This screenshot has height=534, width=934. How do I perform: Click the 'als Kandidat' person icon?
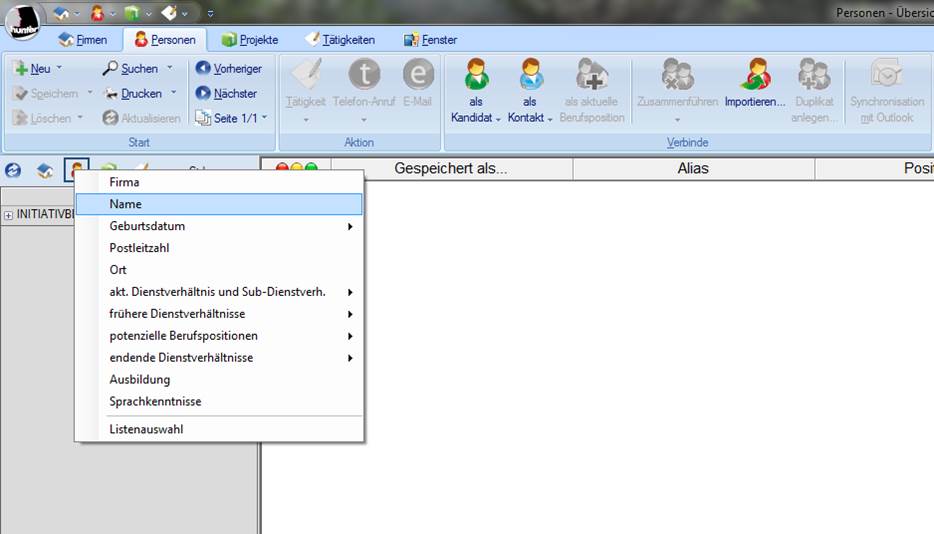tap(476, 76)
